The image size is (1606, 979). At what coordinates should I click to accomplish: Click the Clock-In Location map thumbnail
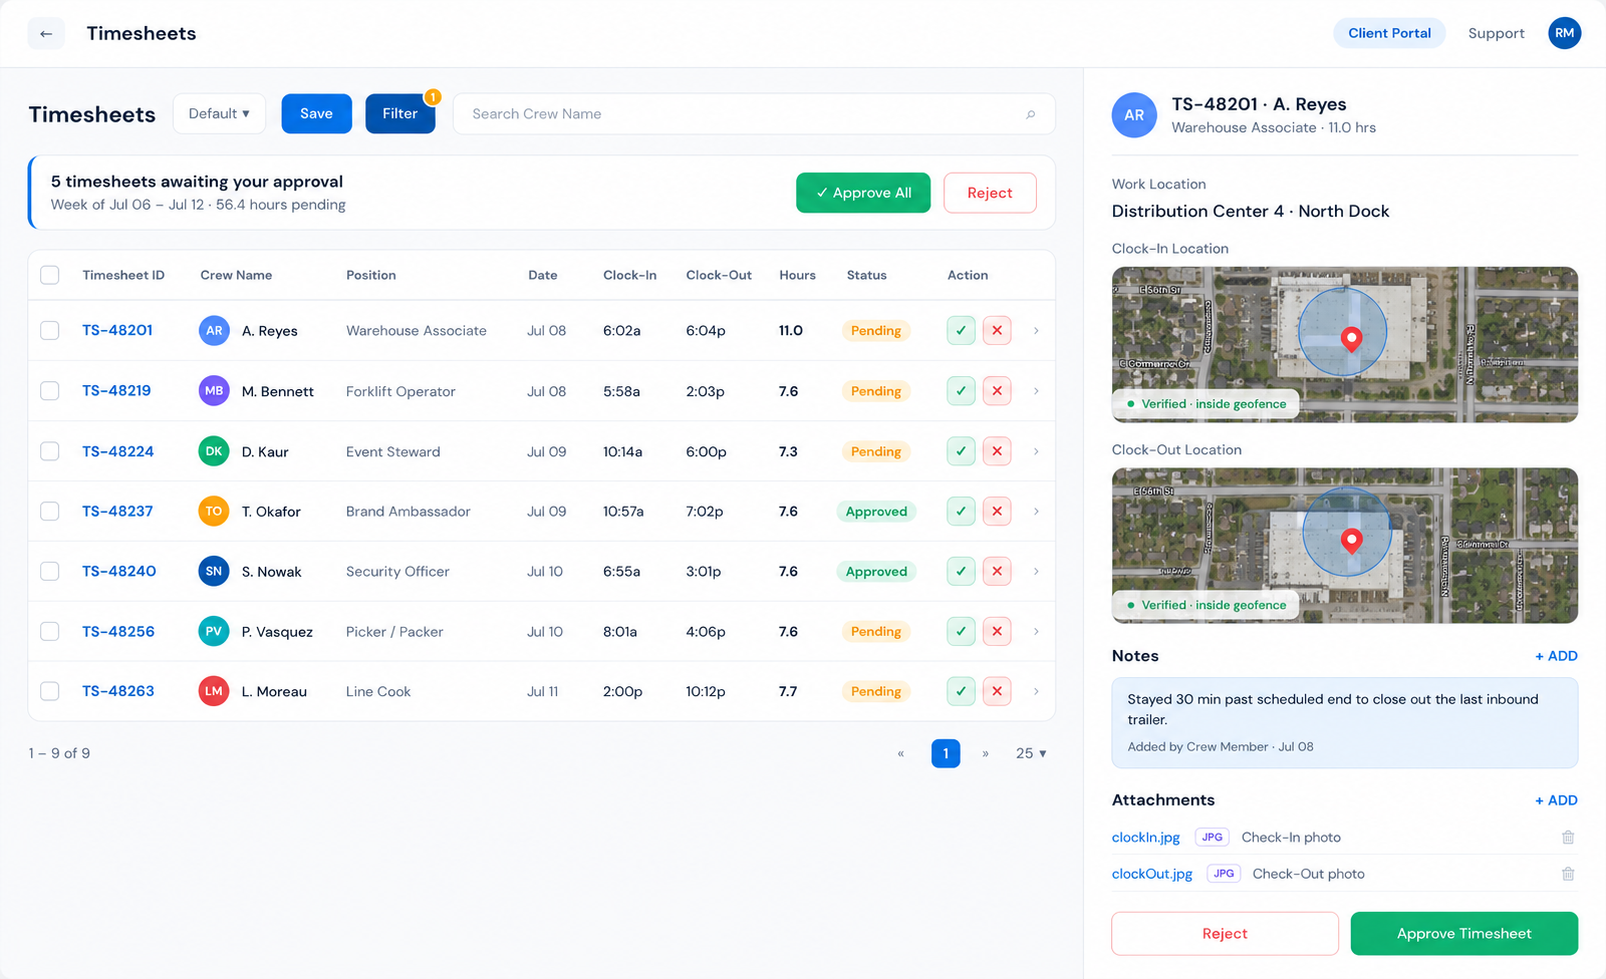1344,344
